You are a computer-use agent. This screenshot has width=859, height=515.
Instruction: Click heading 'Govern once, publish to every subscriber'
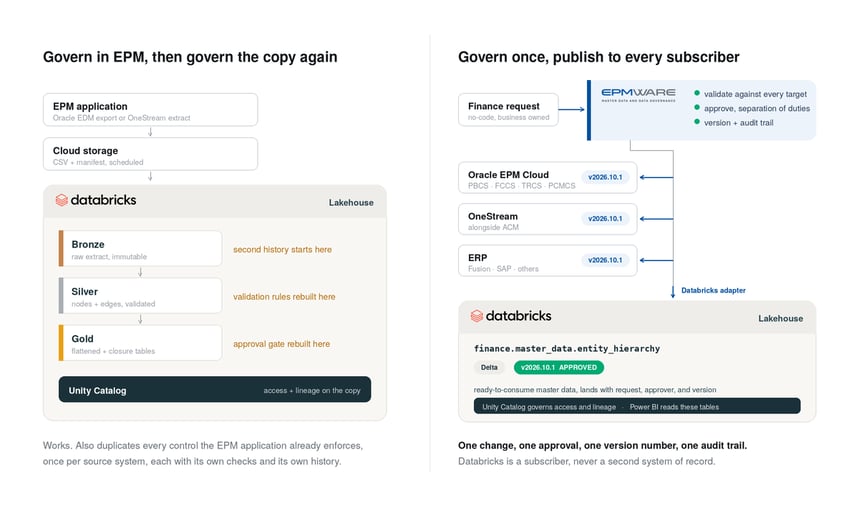pos(599,57)
